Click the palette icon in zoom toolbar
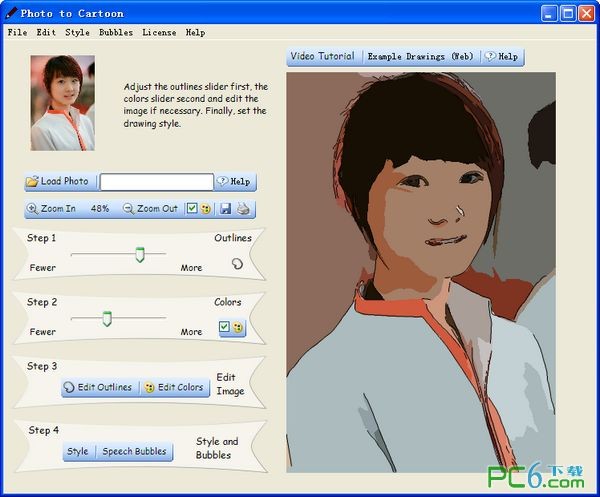 206,209
